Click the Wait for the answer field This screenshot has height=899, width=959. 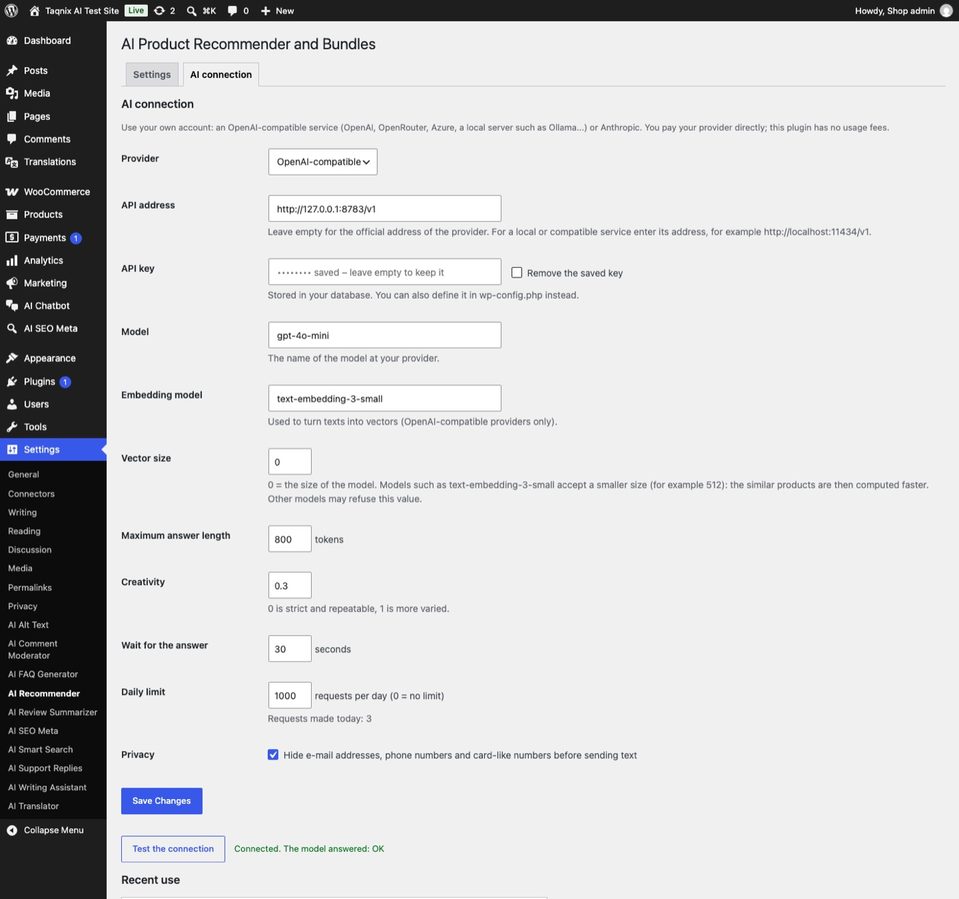(289, 648)
